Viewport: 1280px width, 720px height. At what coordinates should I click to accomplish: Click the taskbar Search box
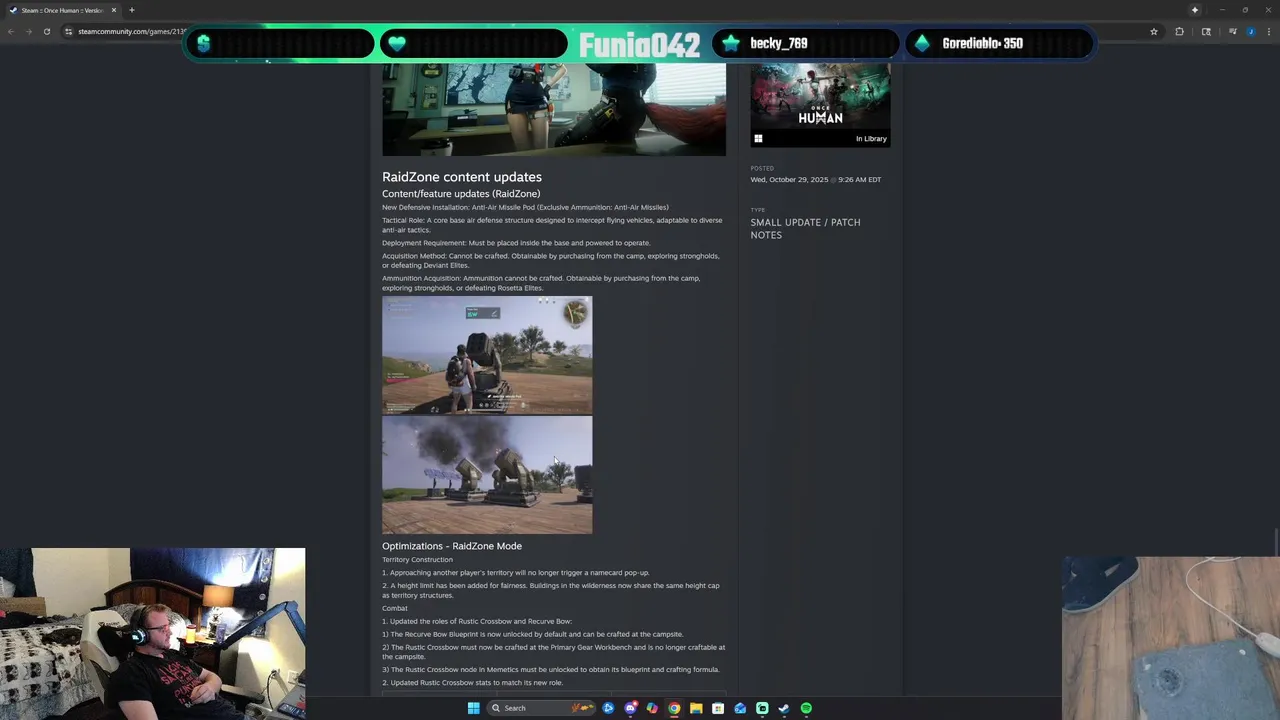coord(543,708)
